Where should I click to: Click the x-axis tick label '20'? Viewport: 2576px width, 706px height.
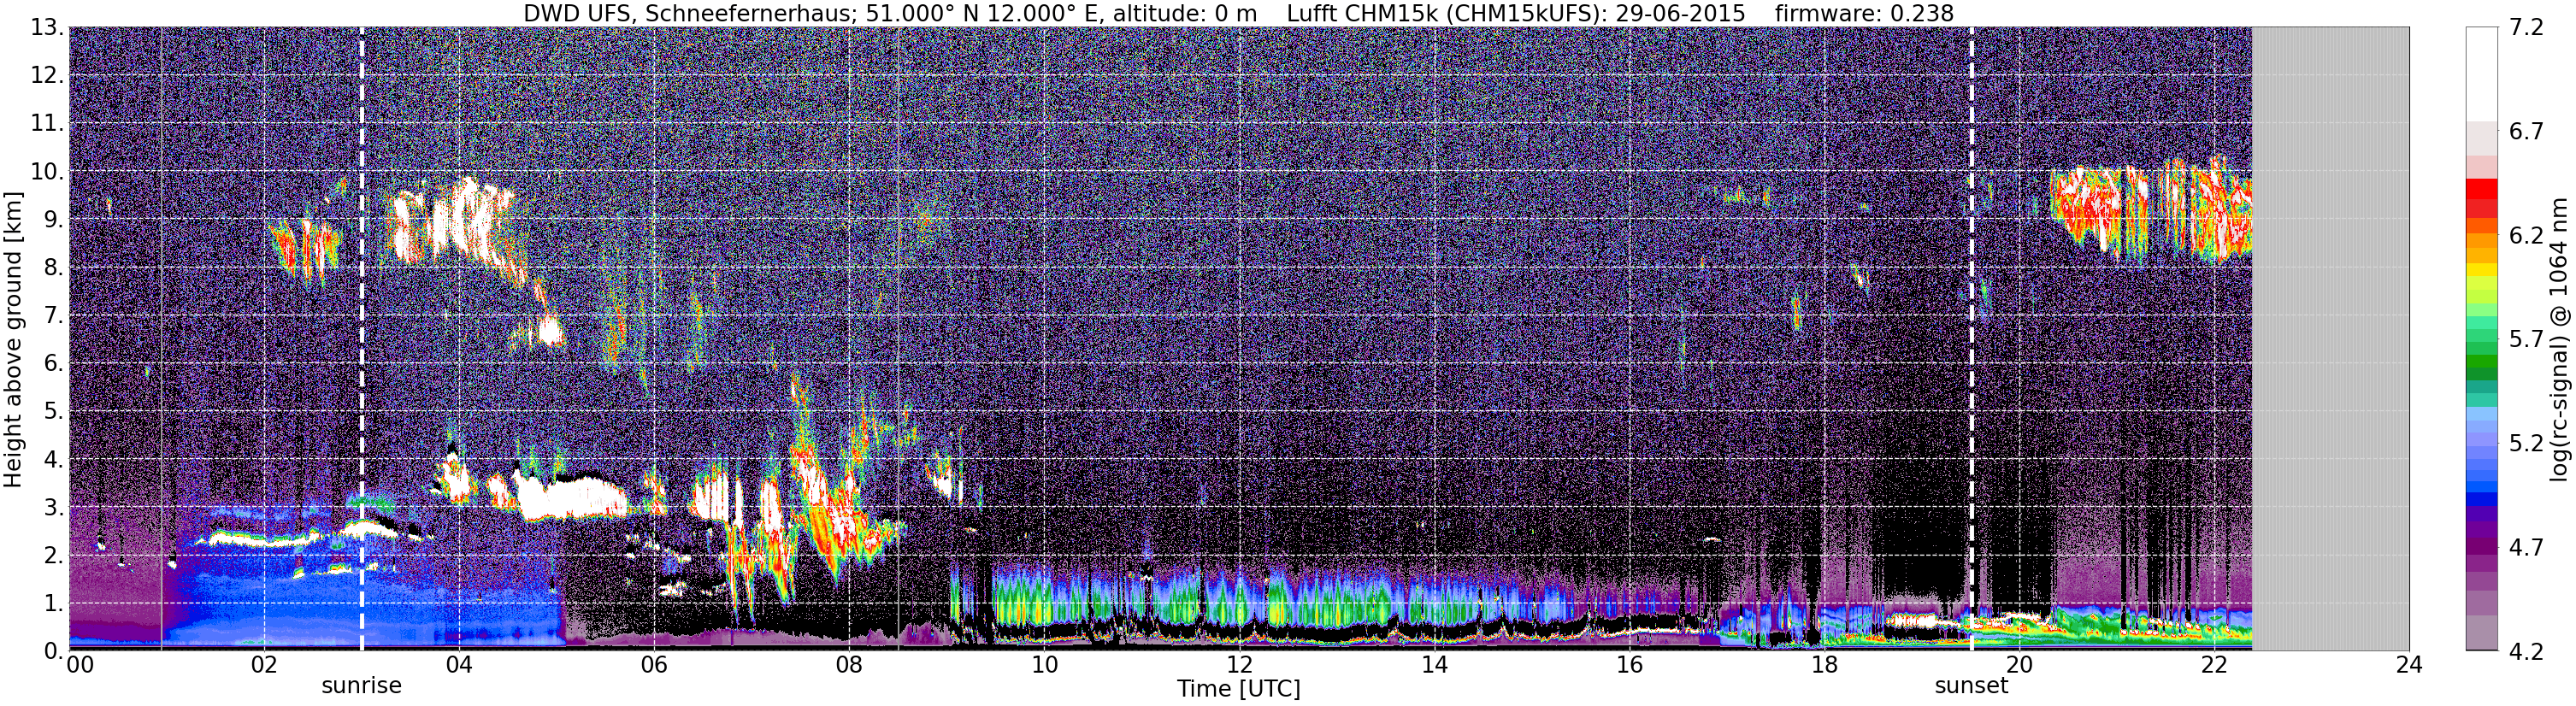[x=2019, y=667]
